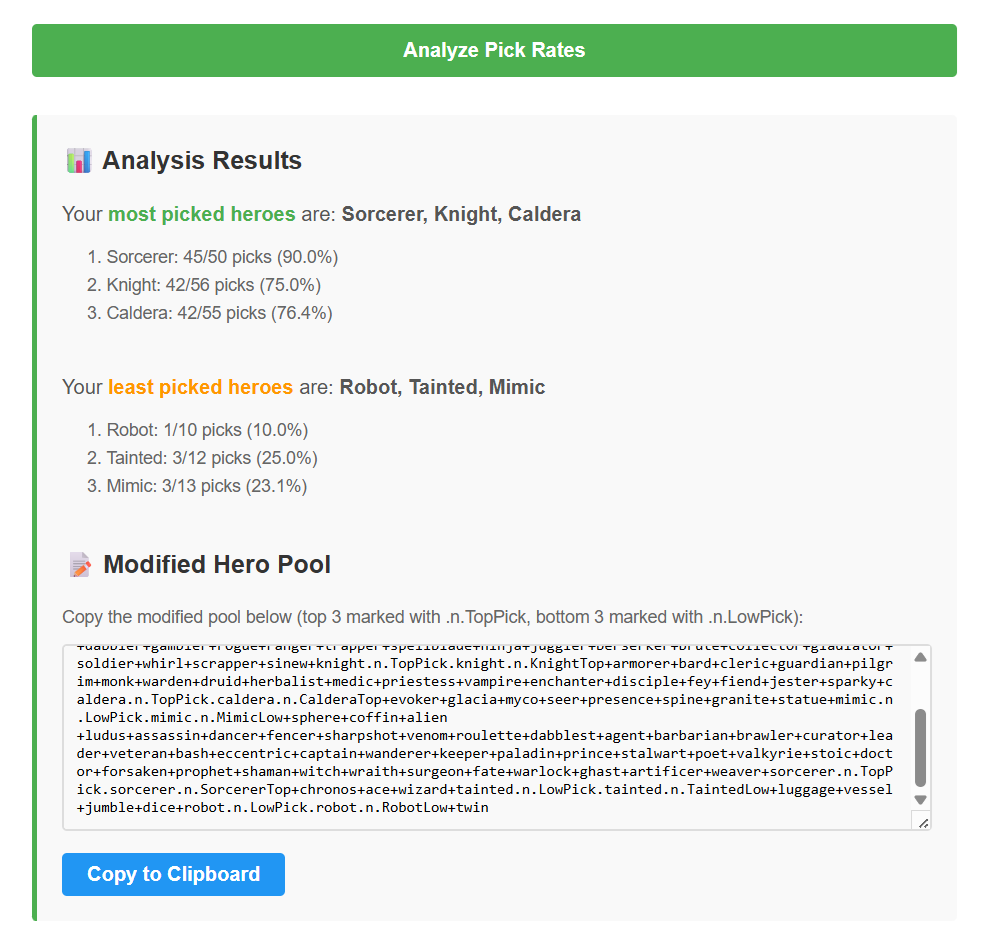The image size is (988, 950).
Task: Select the Knight 42/56 picks entry
Action: click(213, 285)
